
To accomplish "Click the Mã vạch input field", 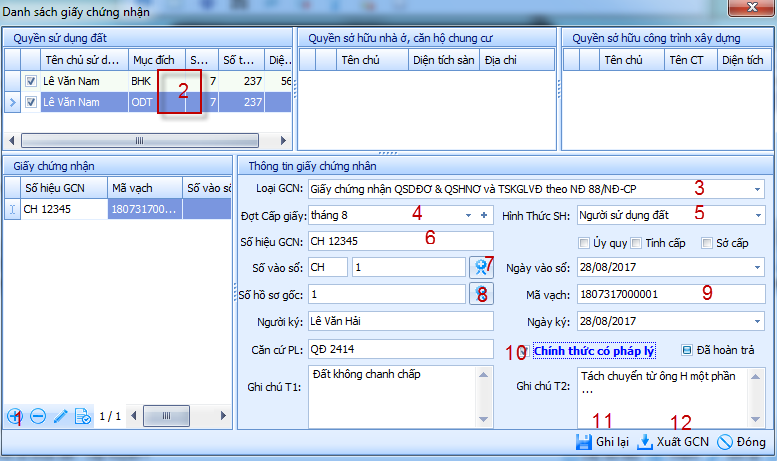I will (x=630, y=295).
